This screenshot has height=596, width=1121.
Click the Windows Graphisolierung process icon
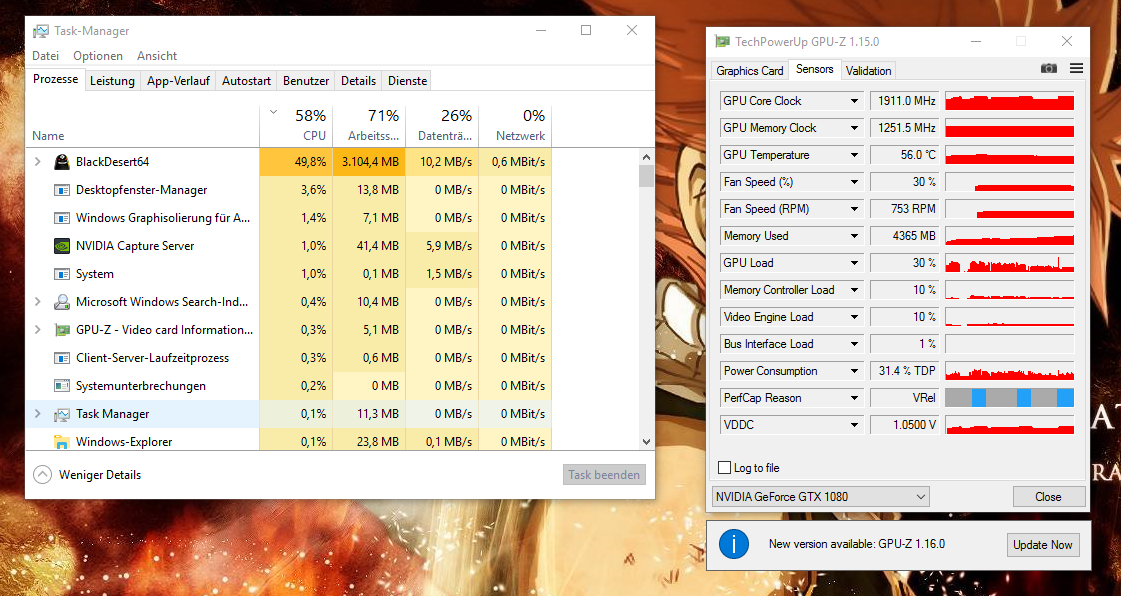pyautogui.click(x=62, y=218)
